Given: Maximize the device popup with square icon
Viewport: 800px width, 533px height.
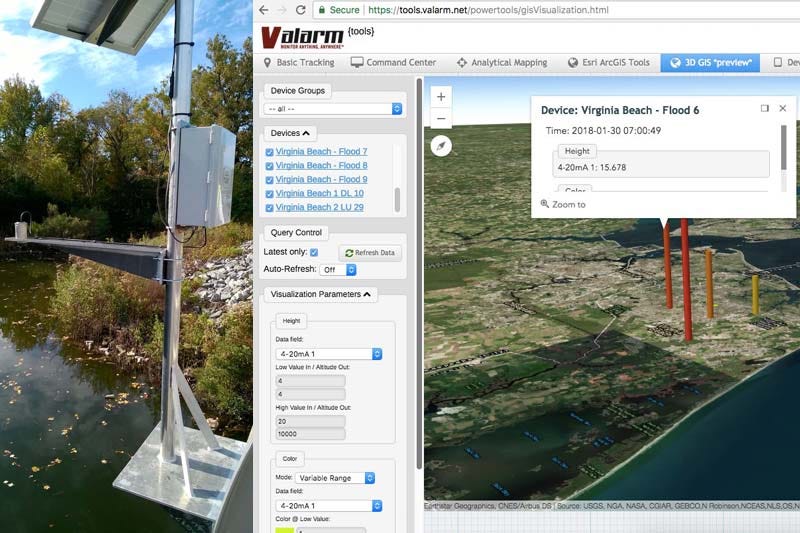Looking at the screenshot, I should click(764, 108).
